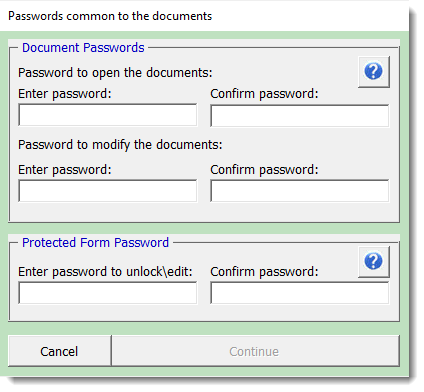Screen dimensions: 424x392
Task: Click 'Confirm password:' label in Protected Form group
Action: pyautogui.click(x=264, y=272)
